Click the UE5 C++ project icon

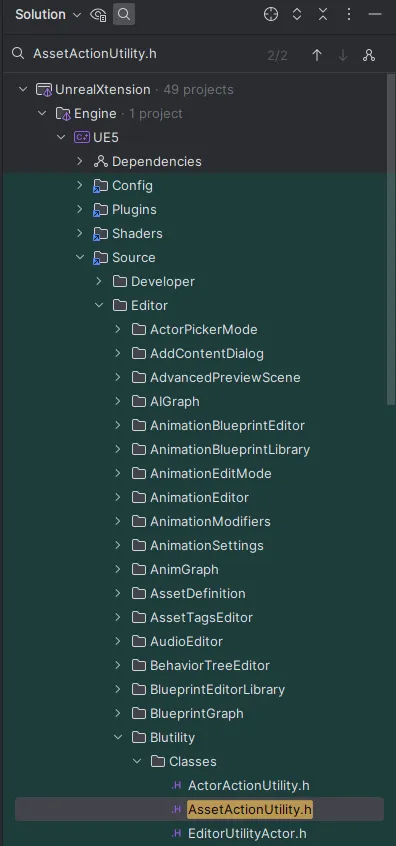click(82, 138)
